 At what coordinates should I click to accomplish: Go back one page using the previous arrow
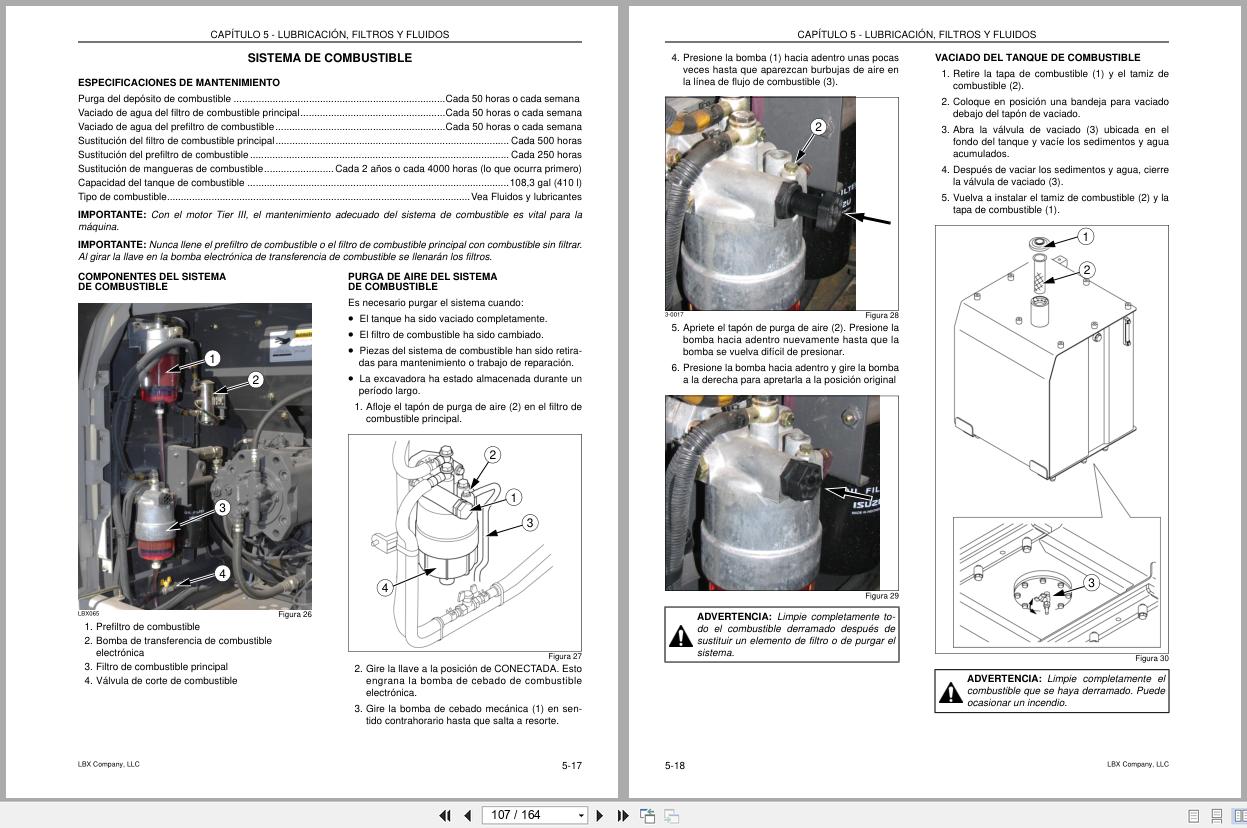click(467, 816)
